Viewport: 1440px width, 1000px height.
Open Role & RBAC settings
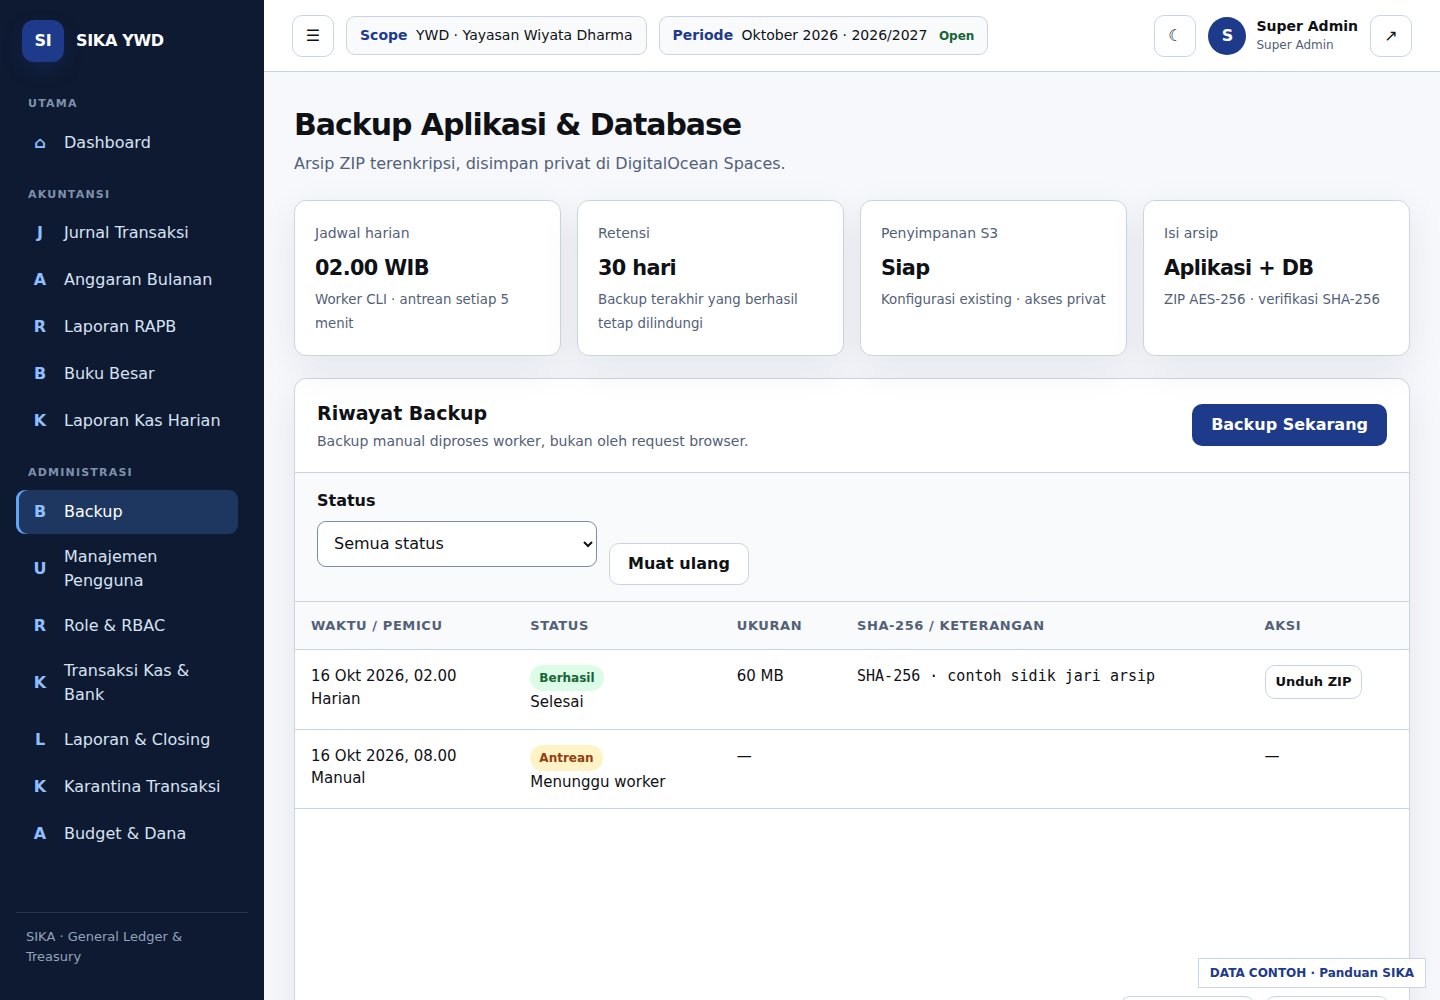pos(127,626)
